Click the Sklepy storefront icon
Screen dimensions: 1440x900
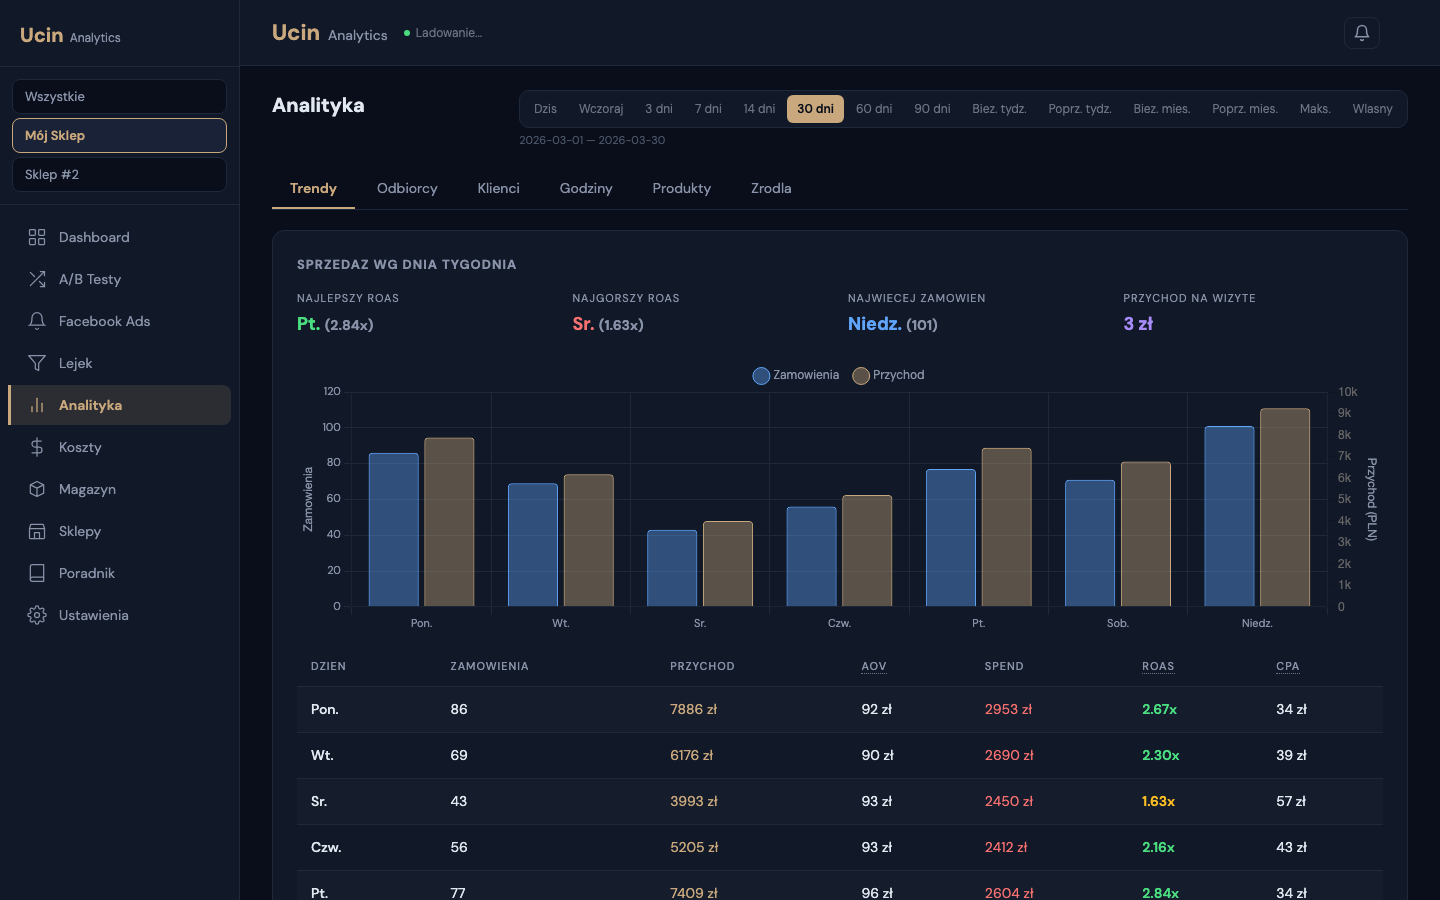pos(37,531)
